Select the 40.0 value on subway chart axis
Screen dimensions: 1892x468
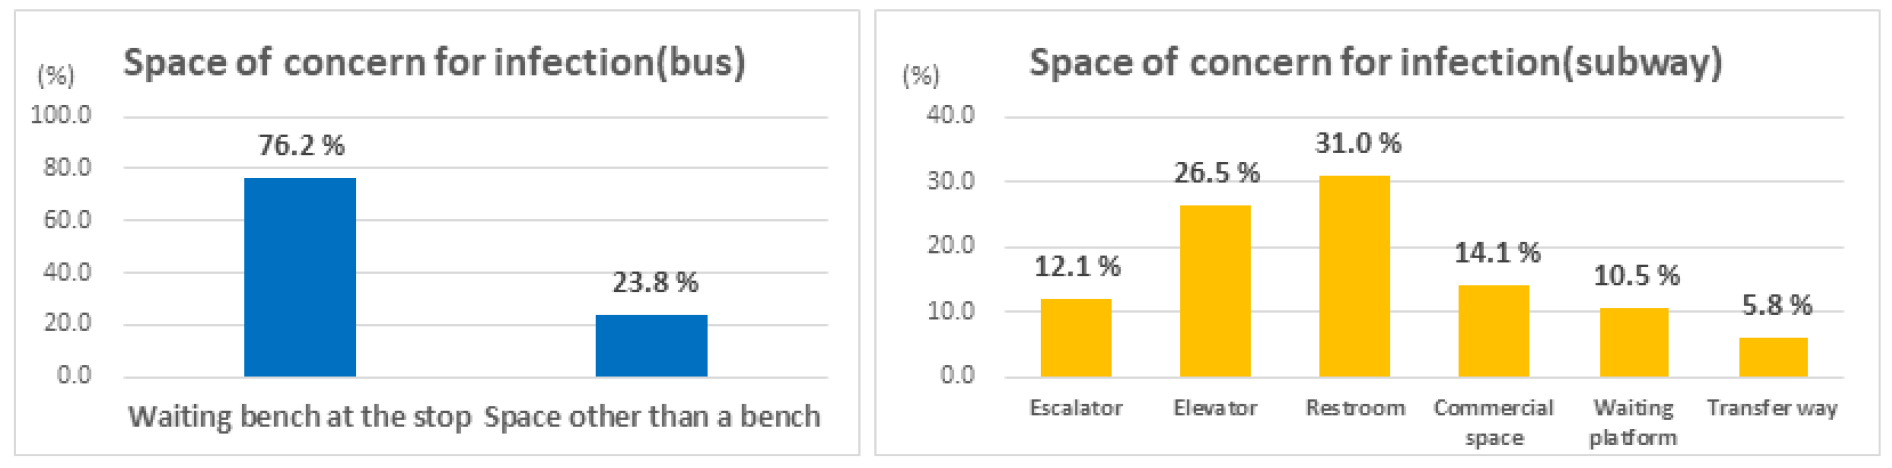(x=950, y=115)
